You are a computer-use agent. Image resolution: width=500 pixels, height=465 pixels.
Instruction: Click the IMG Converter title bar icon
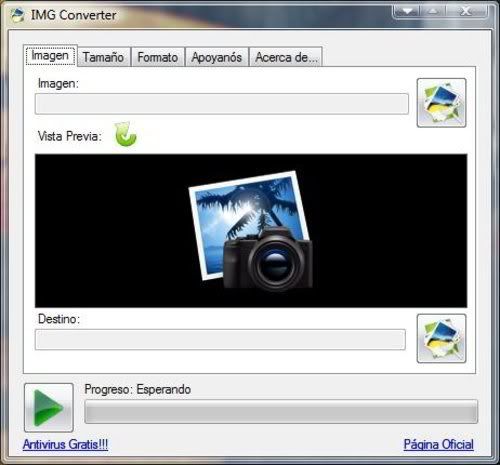click(17, 15)
